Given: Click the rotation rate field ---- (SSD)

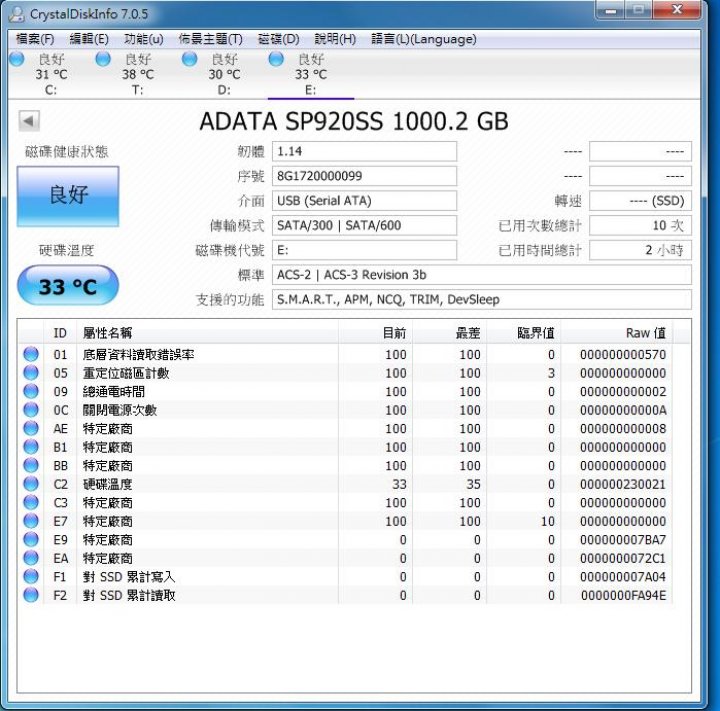Looking at the screenshot, I should coord(641,201).
